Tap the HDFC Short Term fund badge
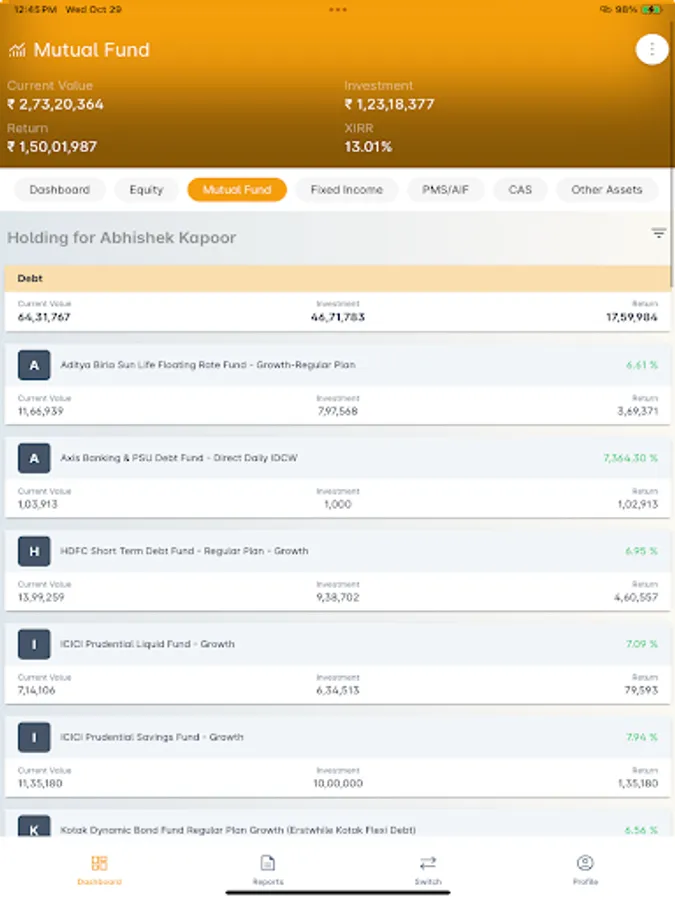 click(34, 551)
